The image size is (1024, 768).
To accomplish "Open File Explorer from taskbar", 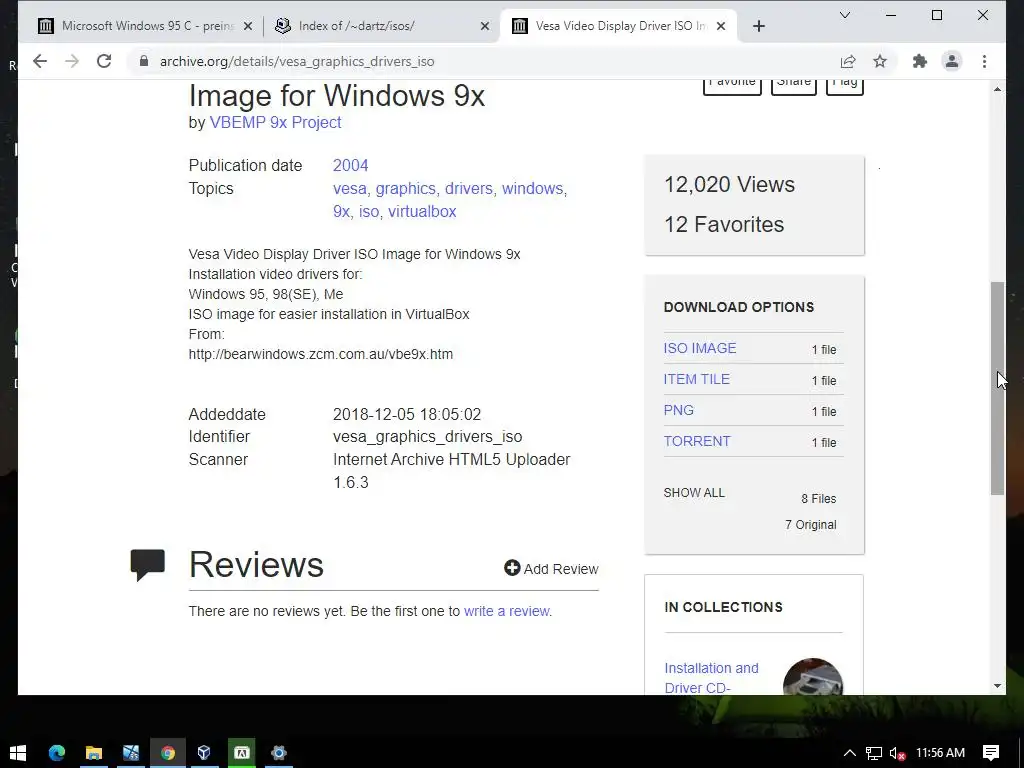I will coord(94,752).
